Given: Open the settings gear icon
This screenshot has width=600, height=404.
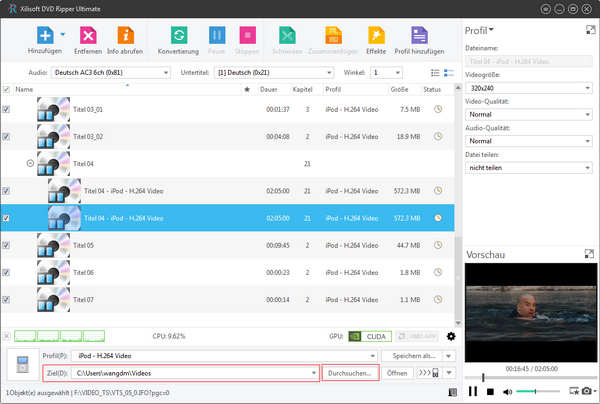Looking at the screenshot, I should coord(451,336).
